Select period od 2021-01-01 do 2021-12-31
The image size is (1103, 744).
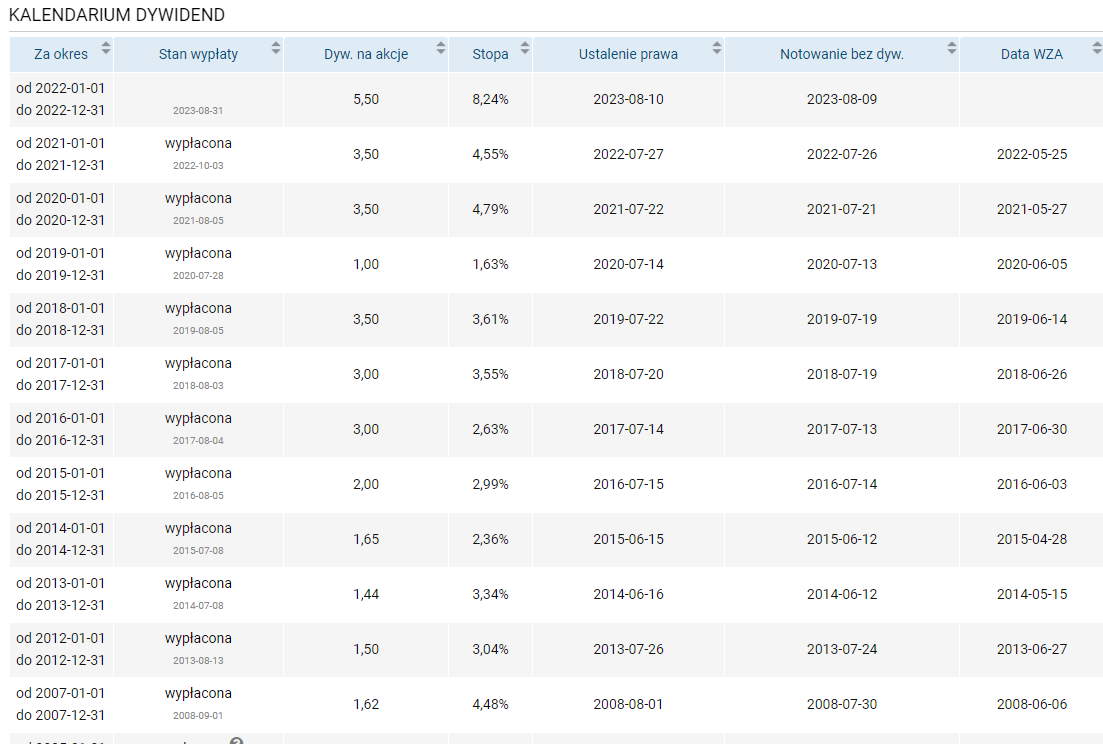(x=60, y=154)
